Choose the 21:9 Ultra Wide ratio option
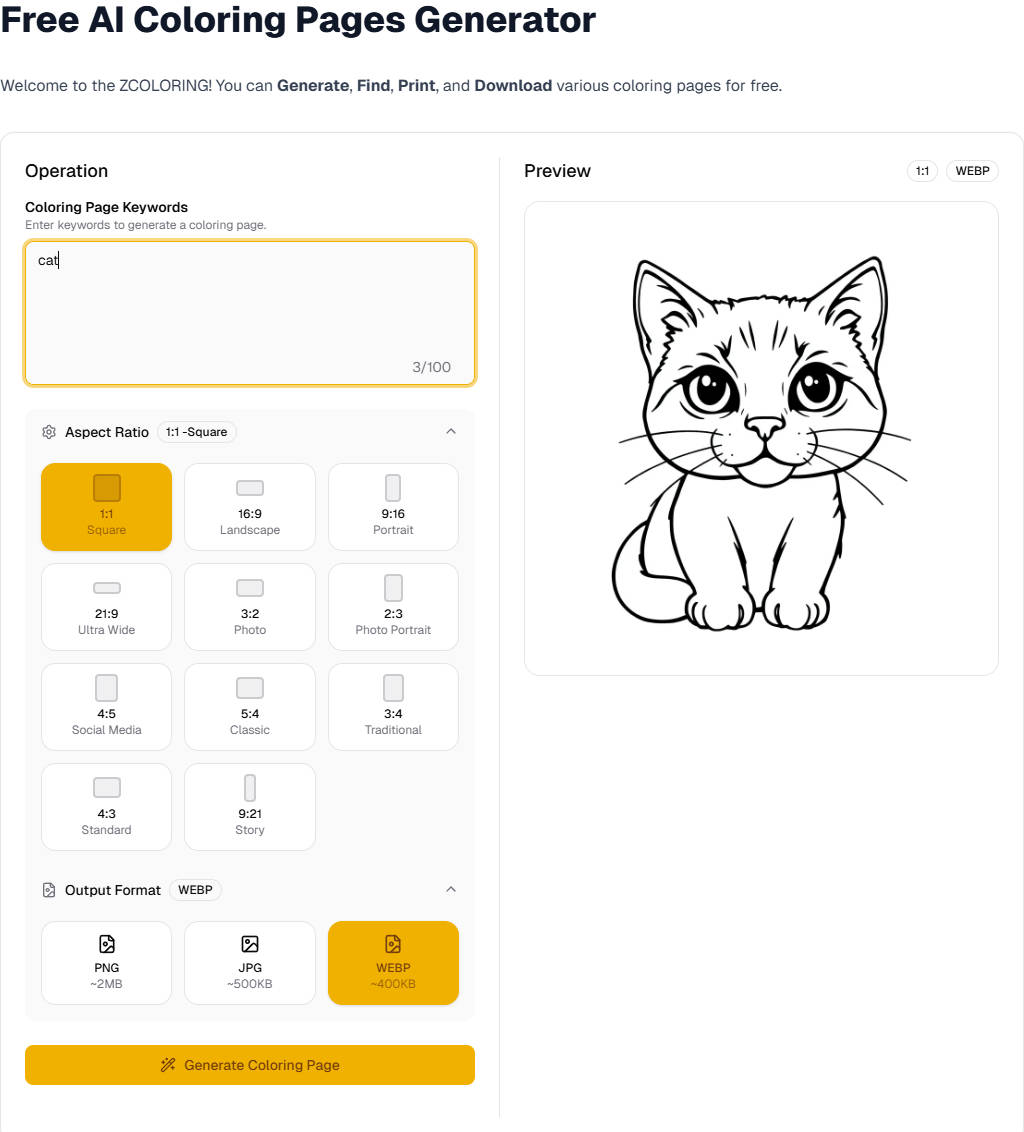The height and width of the screenshot is (1132, 1024). (x=106, y=607)
